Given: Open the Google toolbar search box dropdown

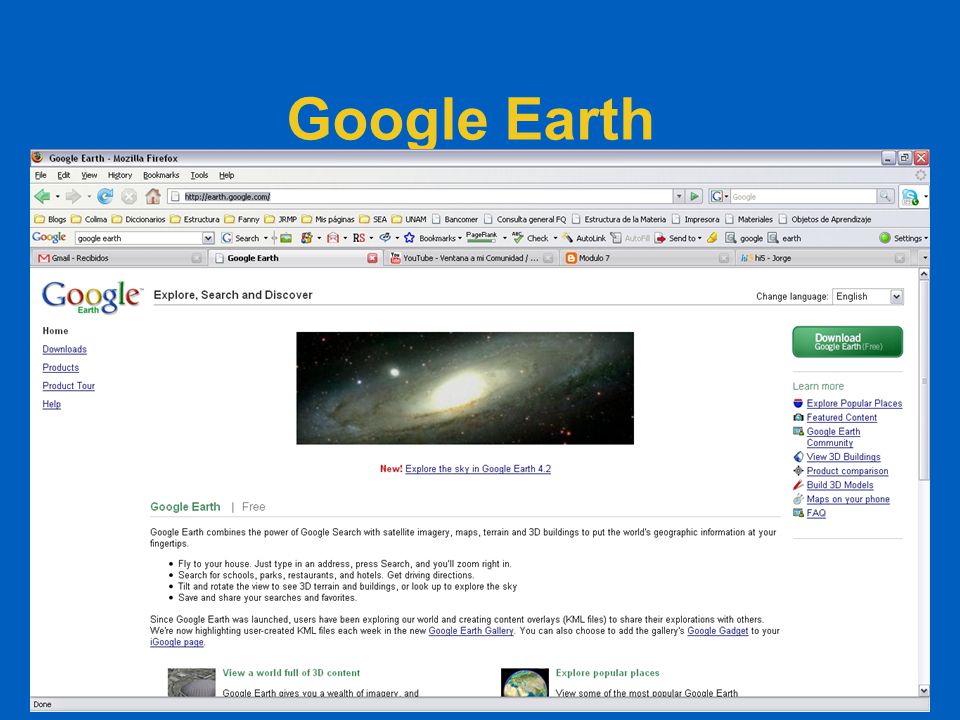Looking at the screenshot, I should click(208, 238).
